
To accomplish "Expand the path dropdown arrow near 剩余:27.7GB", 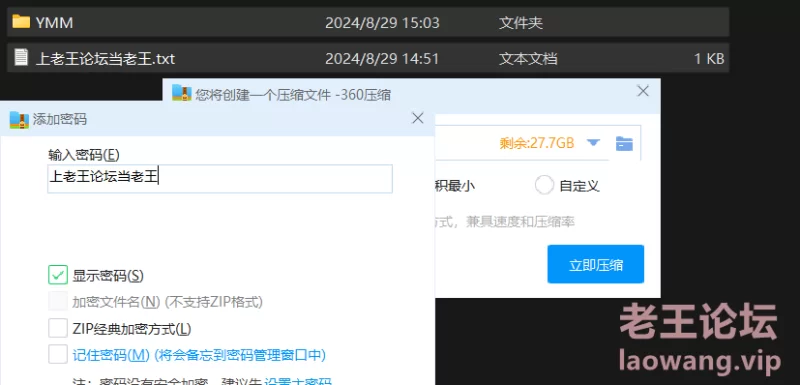I will (593, 143).
